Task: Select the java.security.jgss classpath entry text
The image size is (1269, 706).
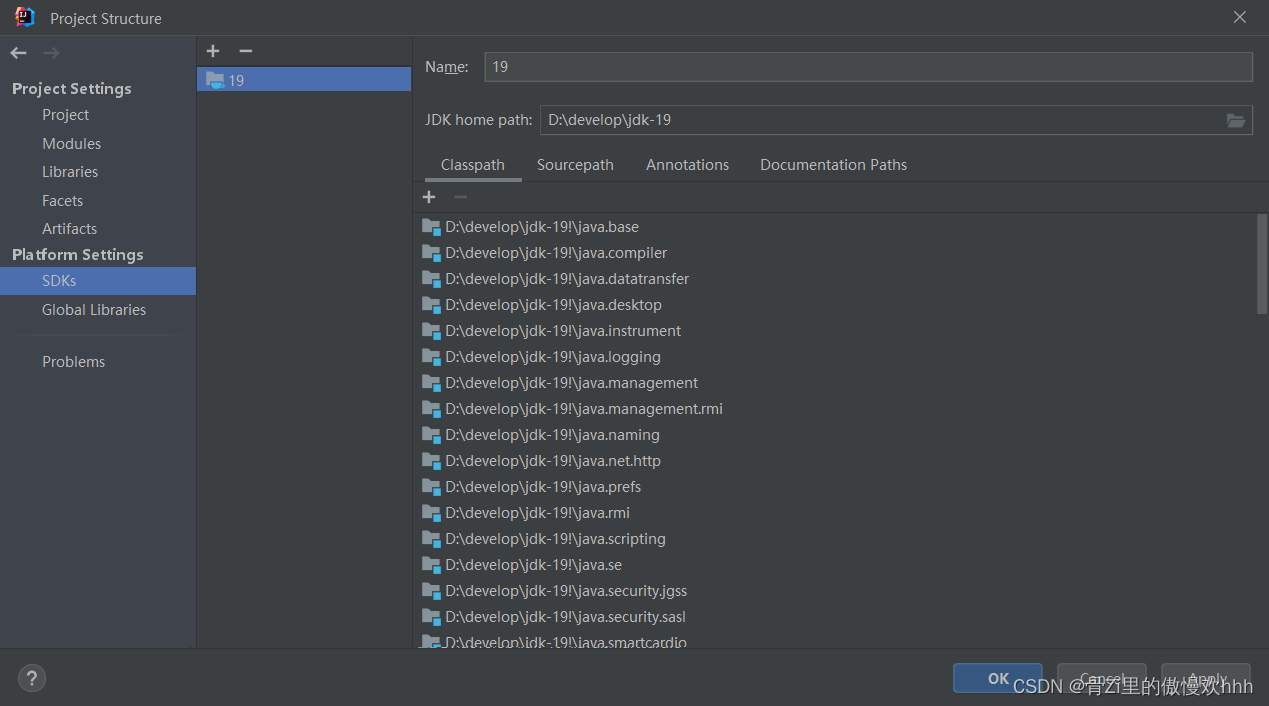Action: 566,591
